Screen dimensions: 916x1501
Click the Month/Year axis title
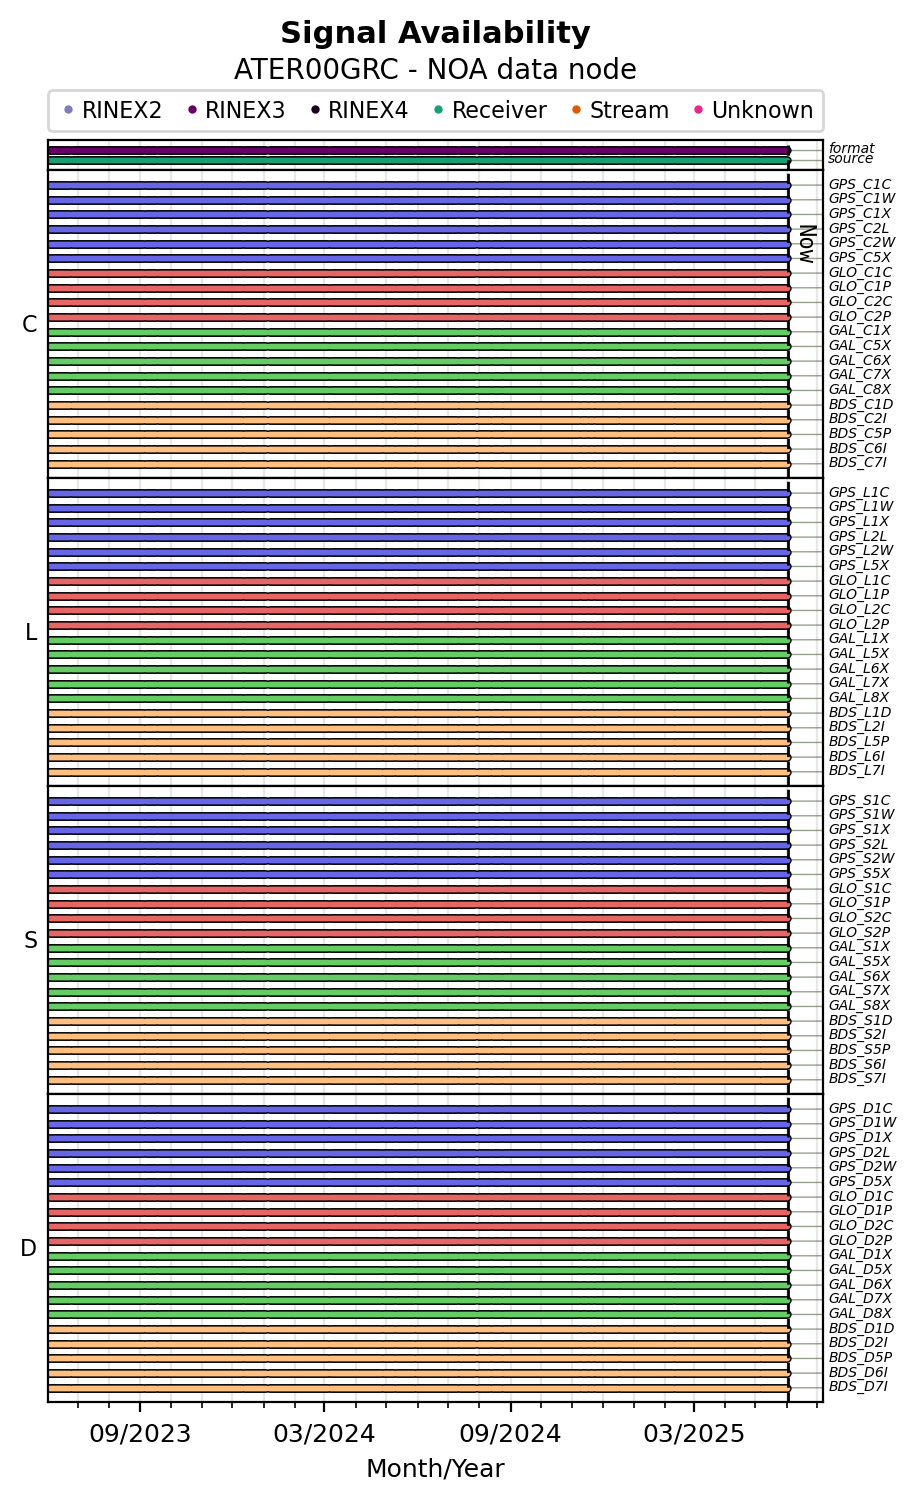coord(435,1469)
